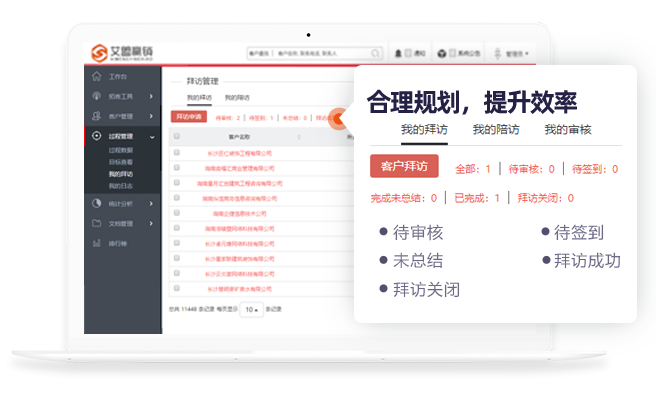Open the administrator account dropdown
Image resolution: width=656 pixels, height=399 pixels.
(x=517, y=54)
